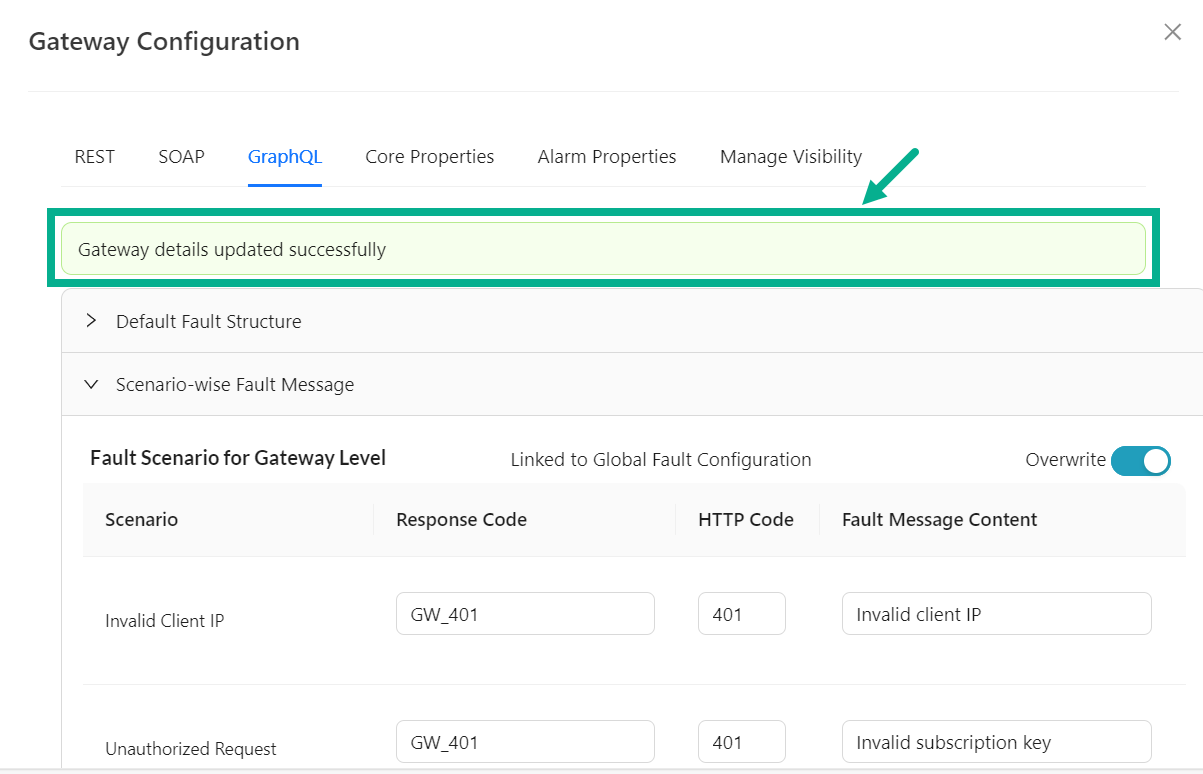The height and width of the screenshot is (774, 1203).
Task: Edit Response Code for Invalid Client IP
Action: [525, 614]
